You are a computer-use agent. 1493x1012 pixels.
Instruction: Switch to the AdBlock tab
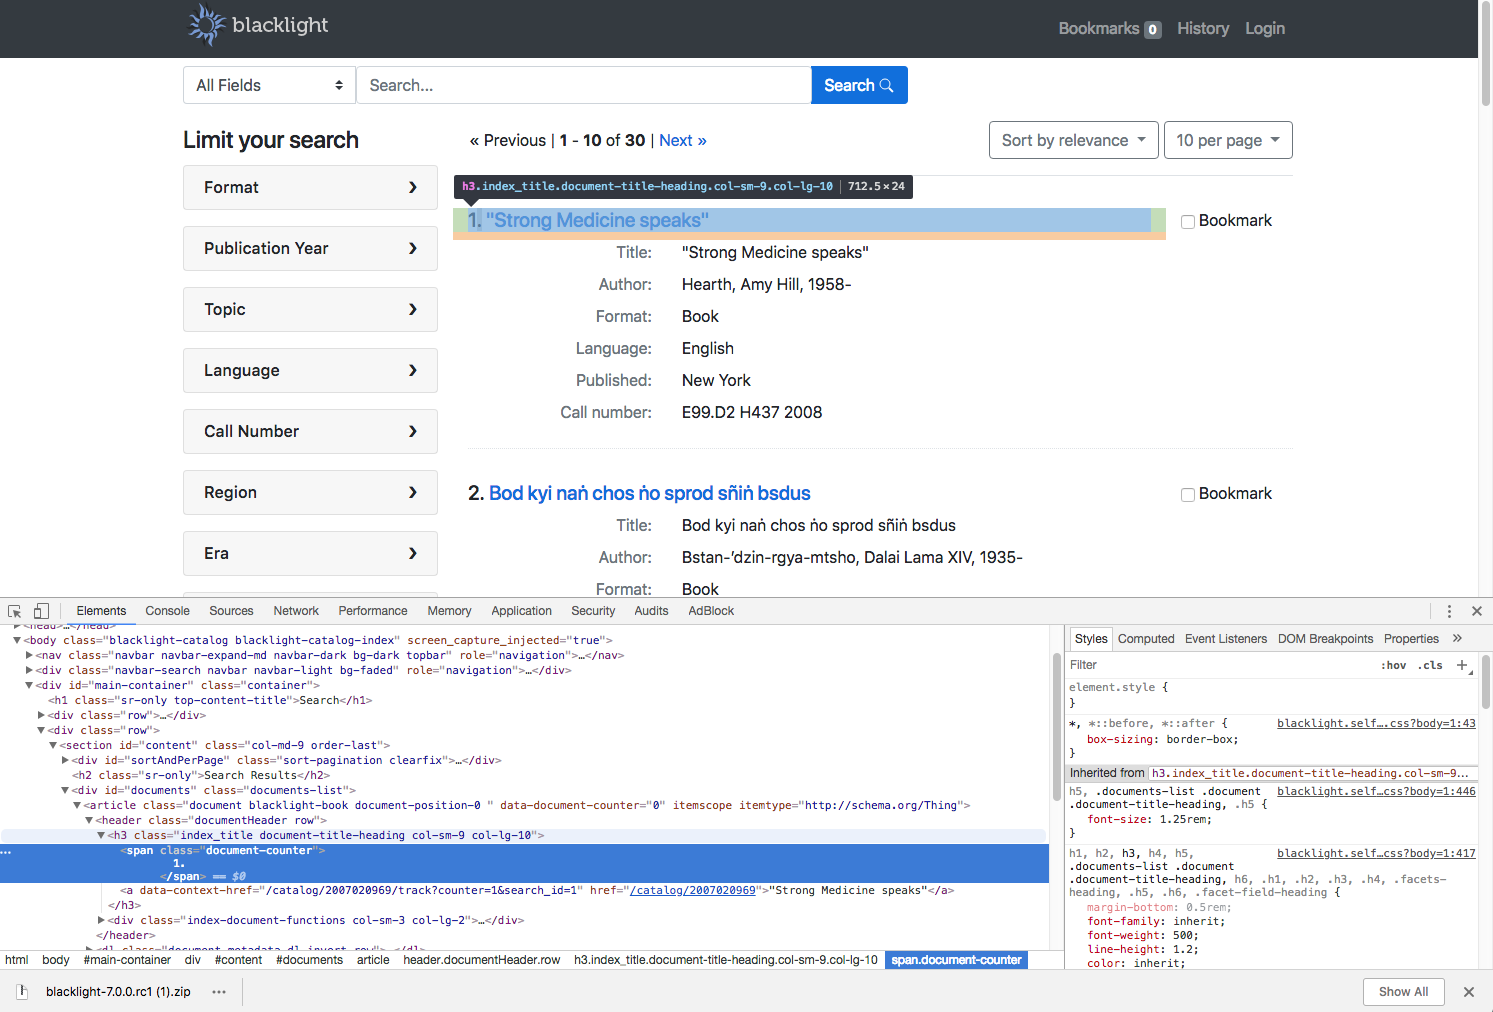tap(711, 611)
